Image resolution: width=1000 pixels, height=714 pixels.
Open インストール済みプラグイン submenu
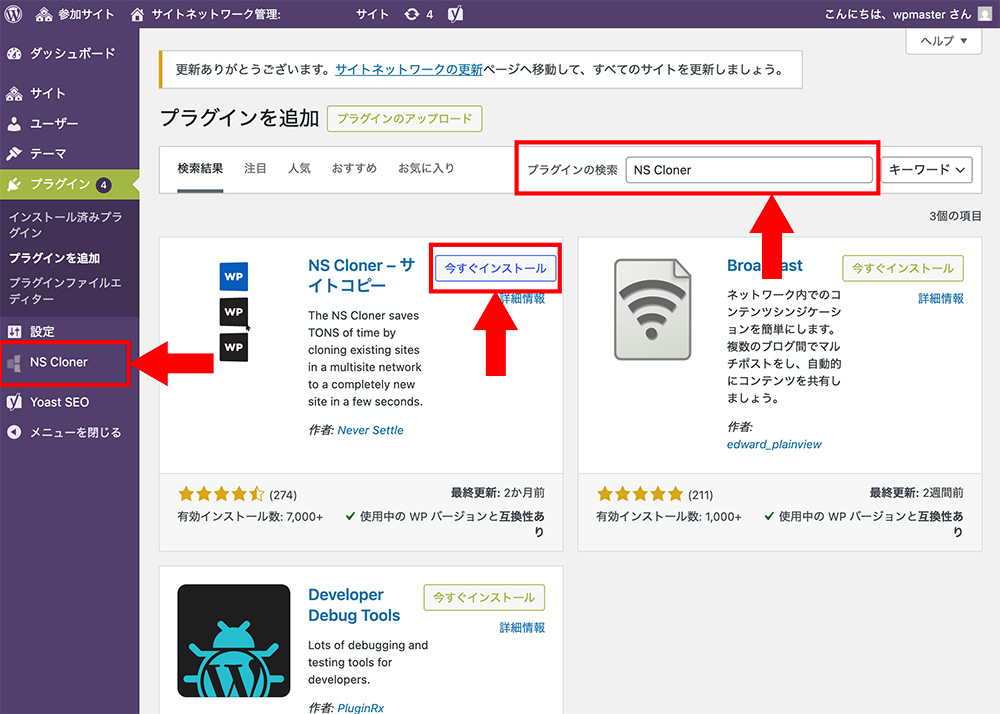[65, 224]
